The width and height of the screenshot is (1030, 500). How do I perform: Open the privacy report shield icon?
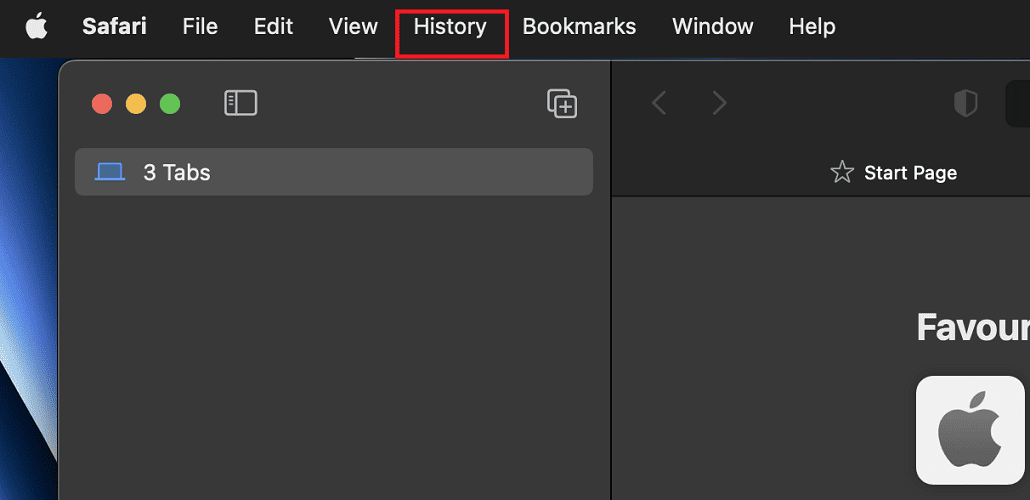[965, 103]
